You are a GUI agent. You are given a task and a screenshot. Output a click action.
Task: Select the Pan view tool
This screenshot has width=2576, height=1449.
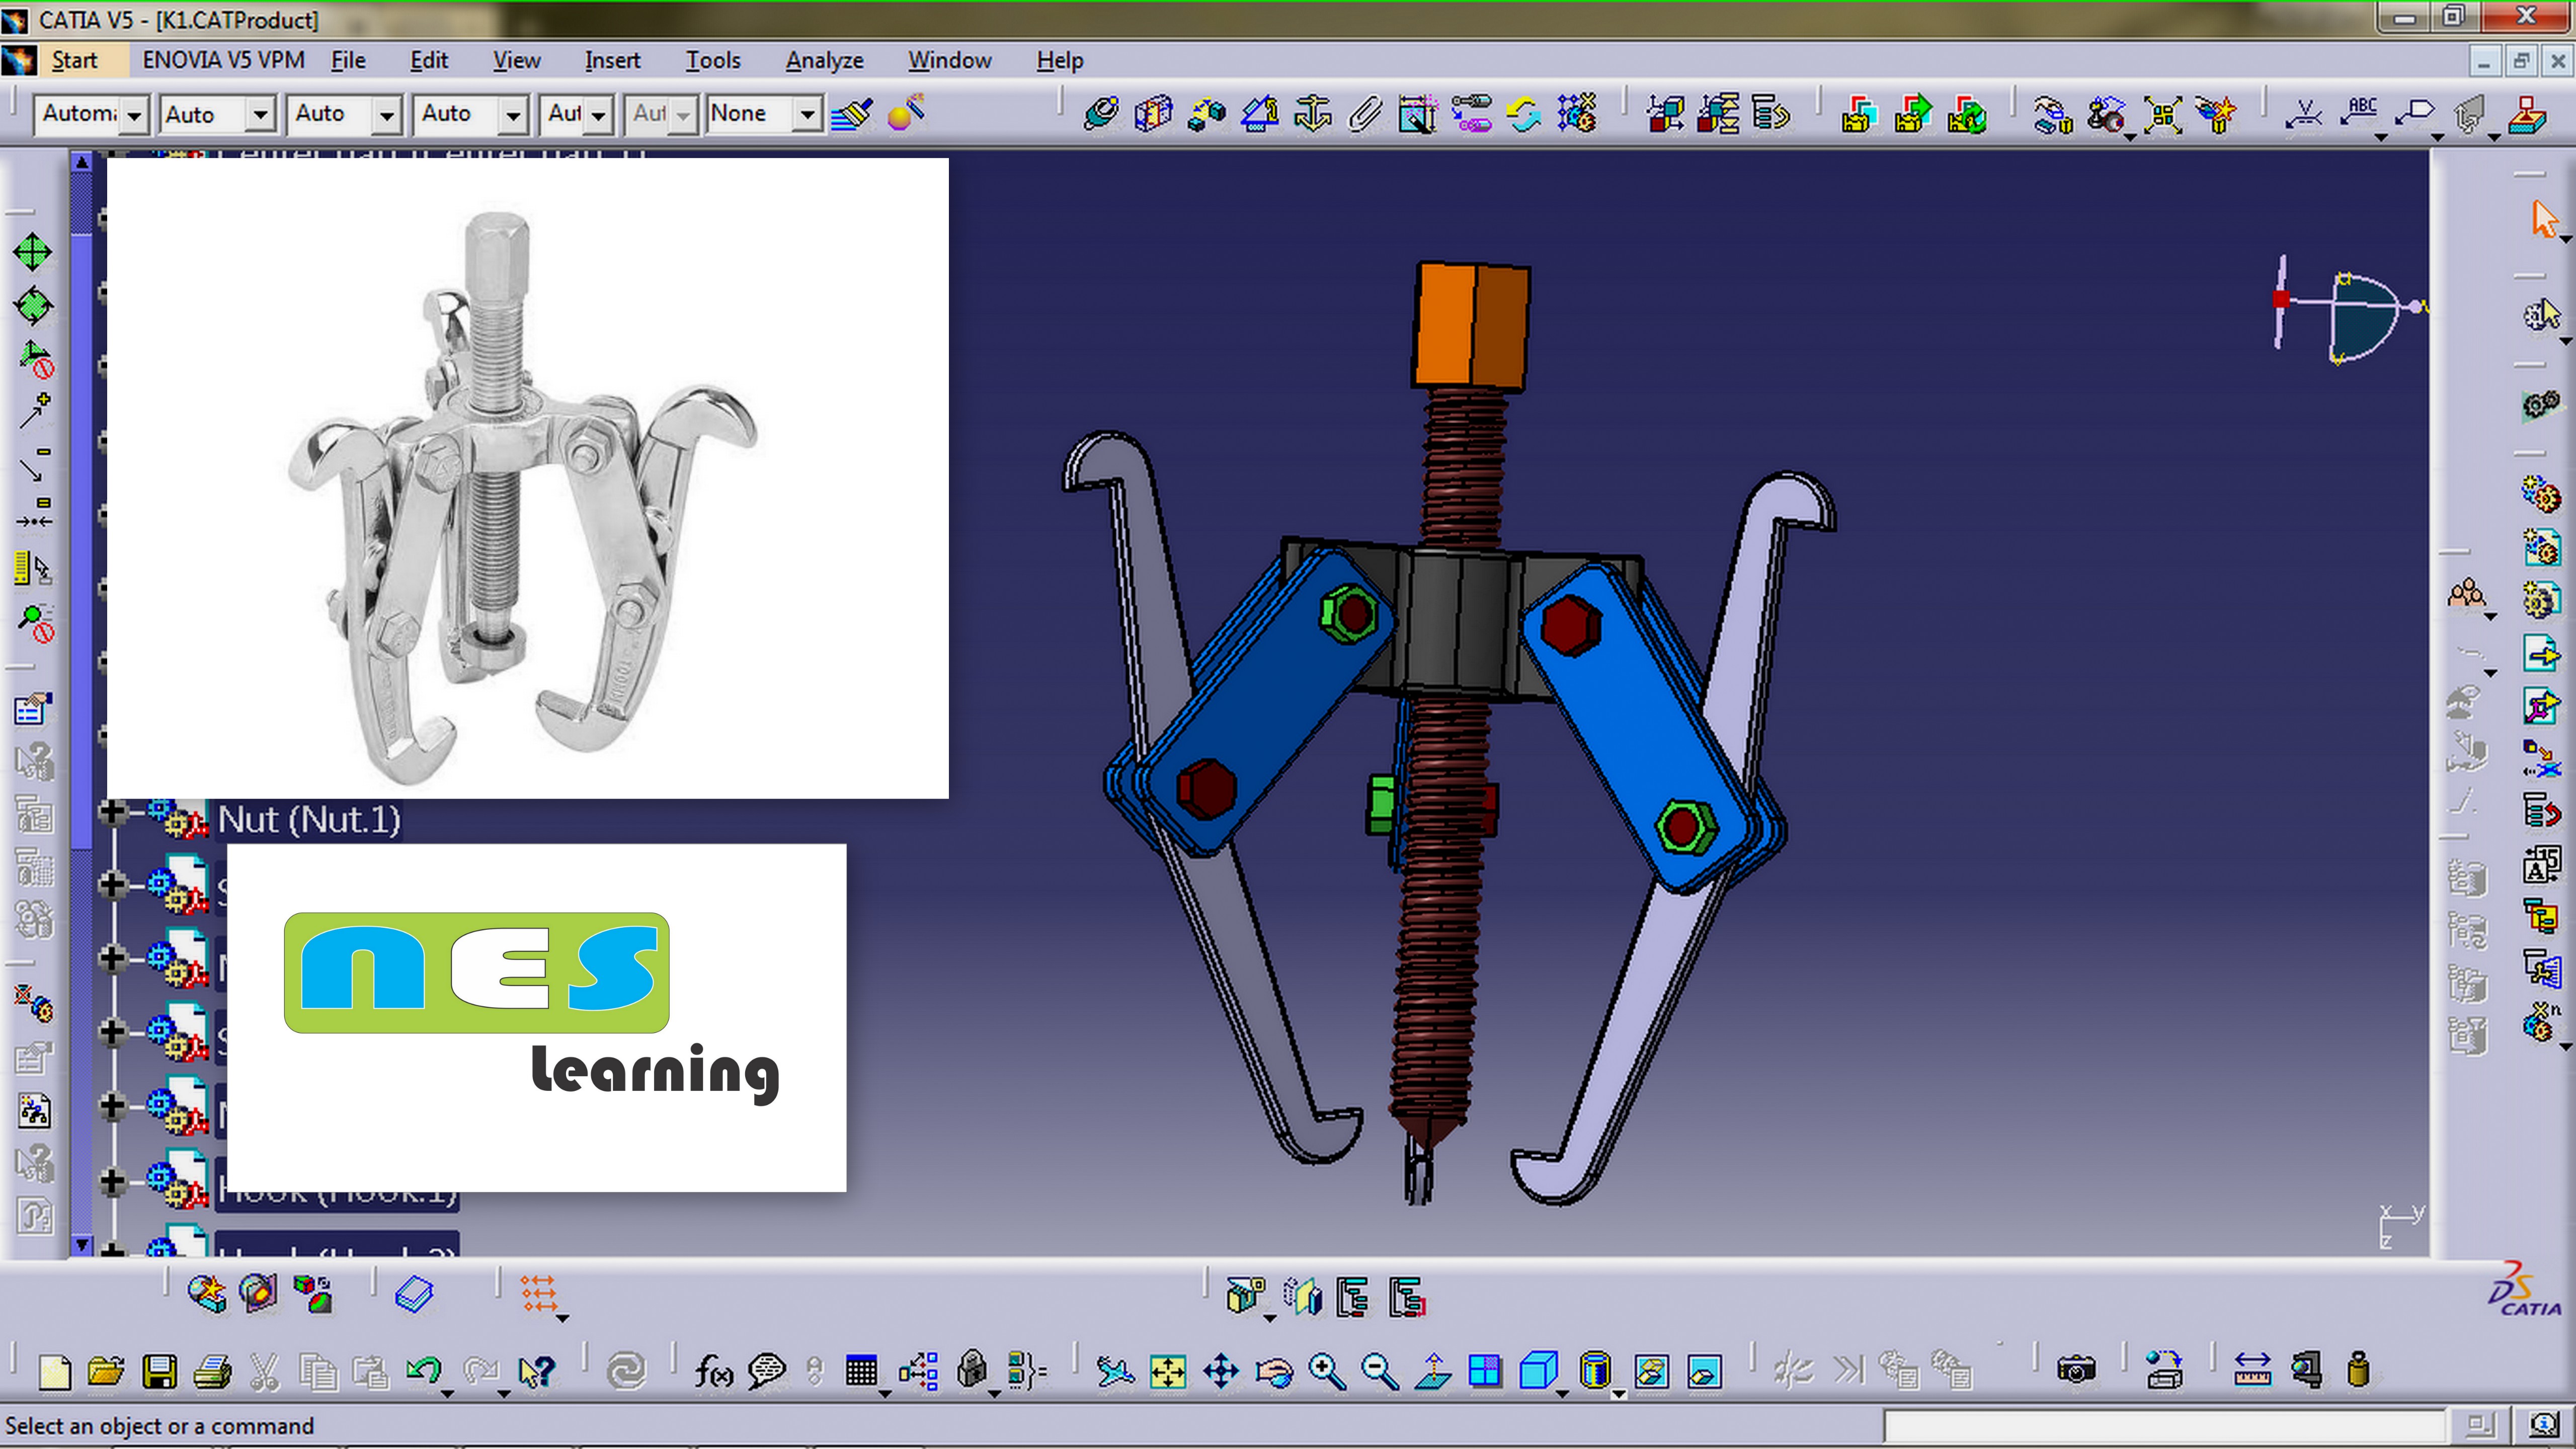click(x=1221, y=1371)
